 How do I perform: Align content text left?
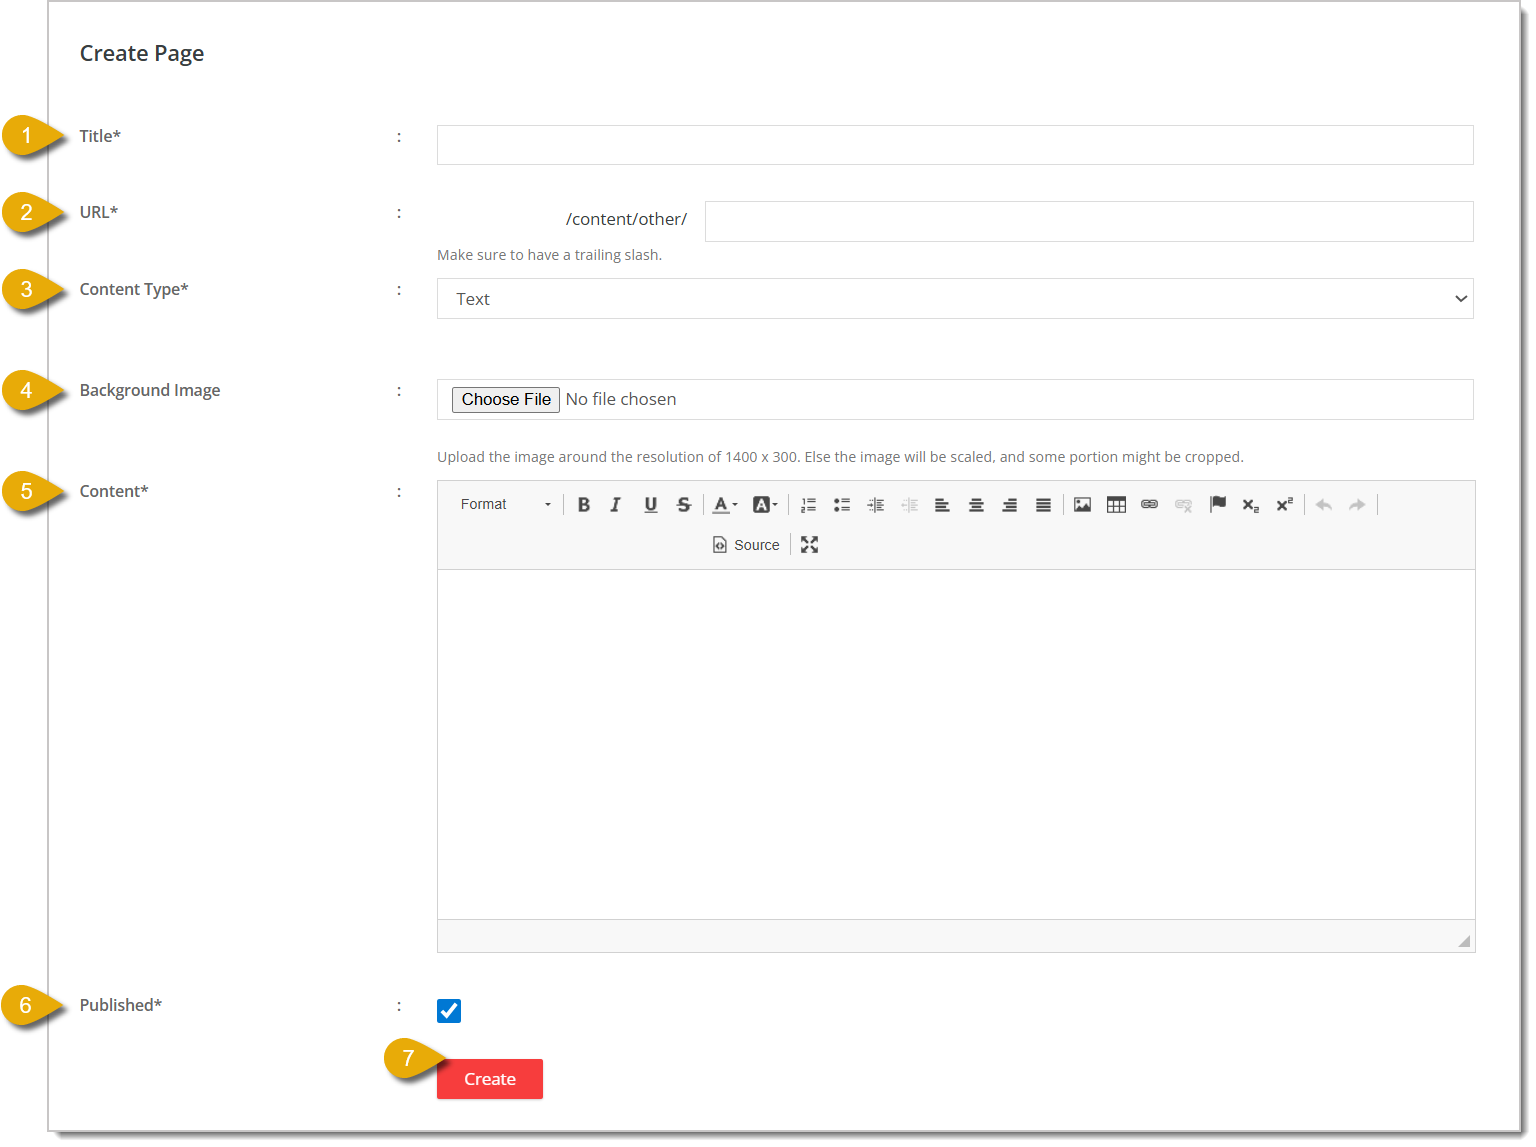click(x=942, y=505)
